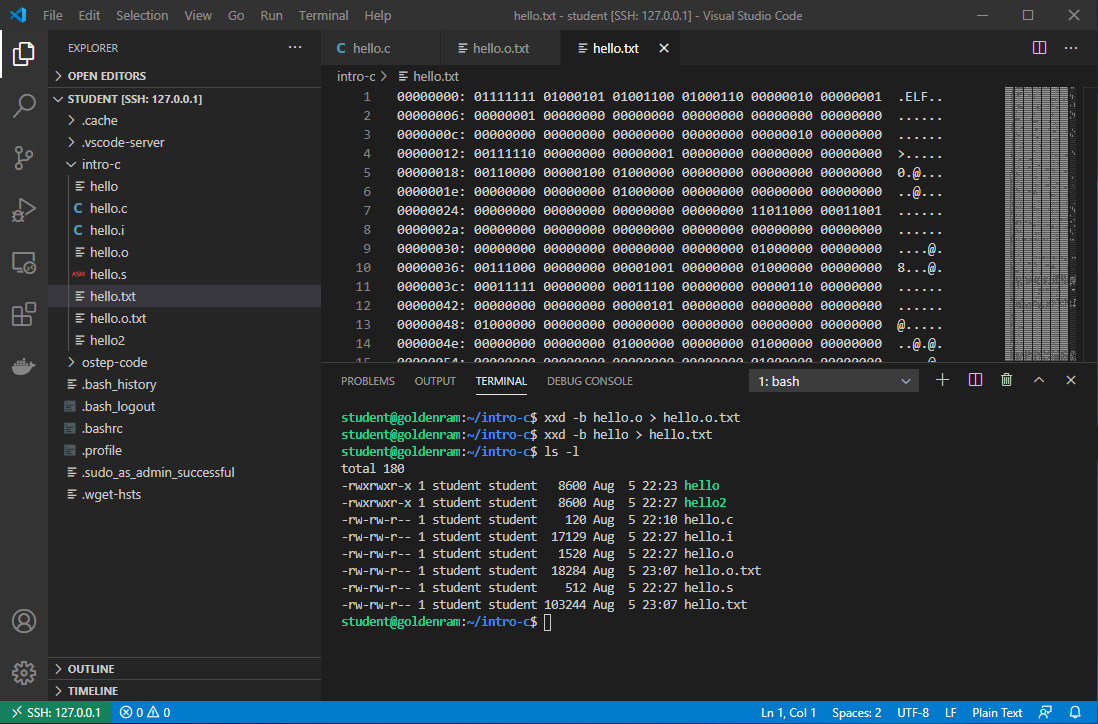1098x724 pixels.
Task: Collapse the intro-c folder
Action: pos(185,165)
